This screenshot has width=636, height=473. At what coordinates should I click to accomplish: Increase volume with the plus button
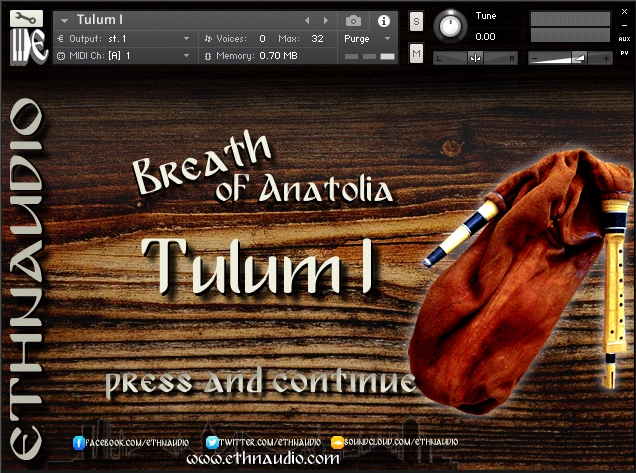[x=606, y=59]
